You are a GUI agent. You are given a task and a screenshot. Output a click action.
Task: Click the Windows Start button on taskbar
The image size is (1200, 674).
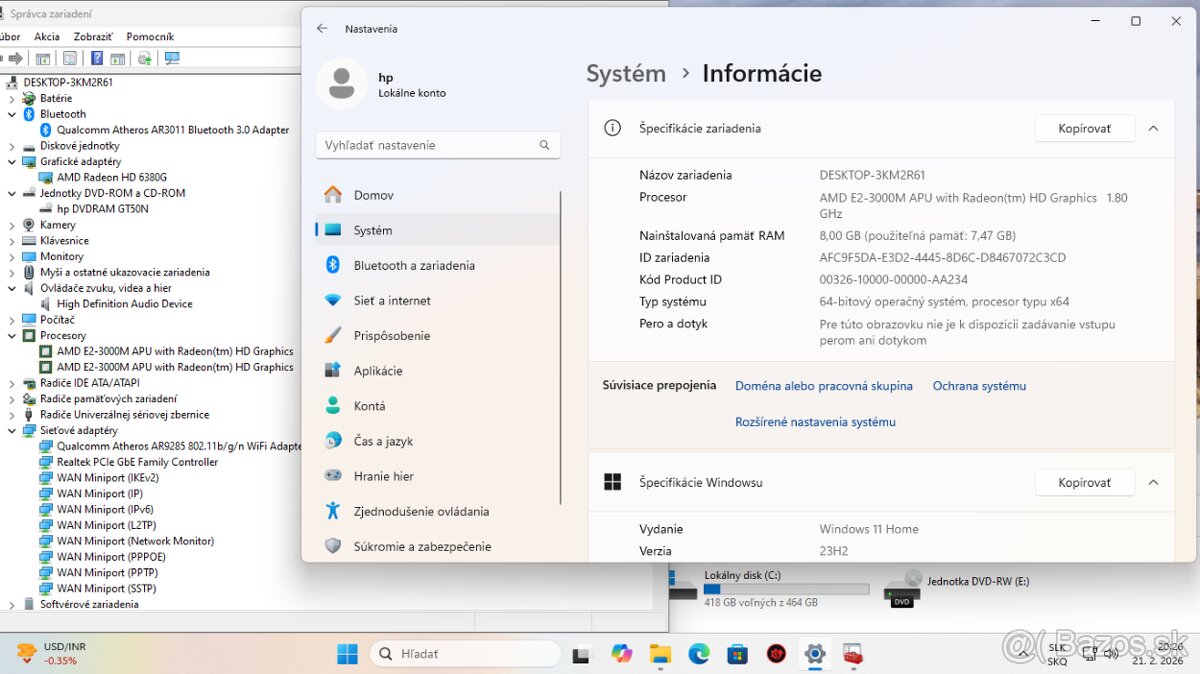[x=347, y=654]
